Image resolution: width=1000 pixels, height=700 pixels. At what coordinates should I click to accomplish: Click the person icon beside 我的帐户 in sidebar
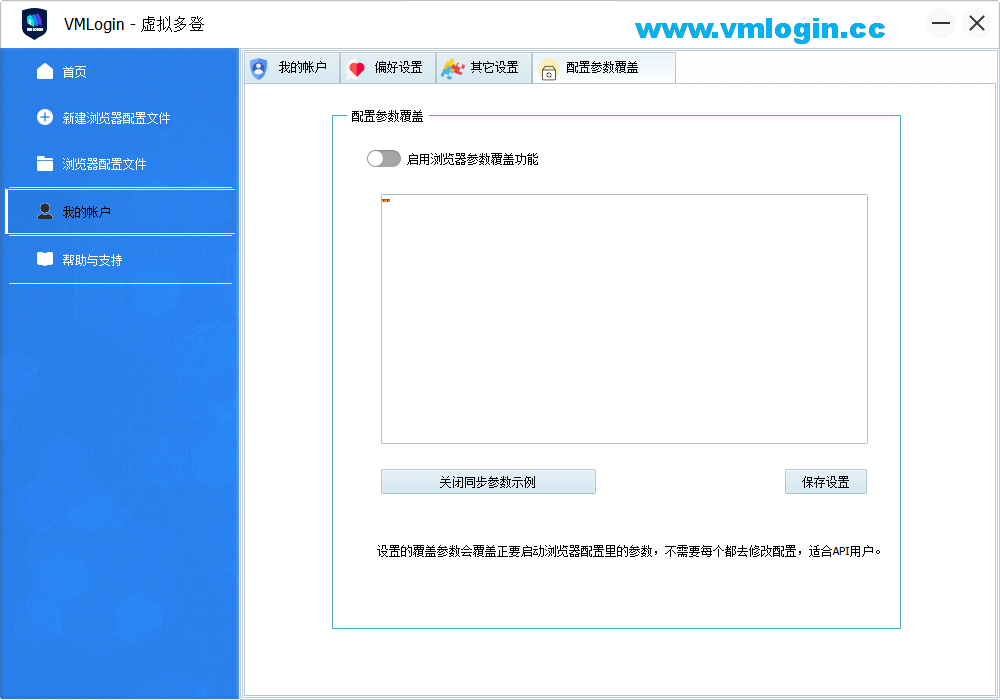(45, 211)
